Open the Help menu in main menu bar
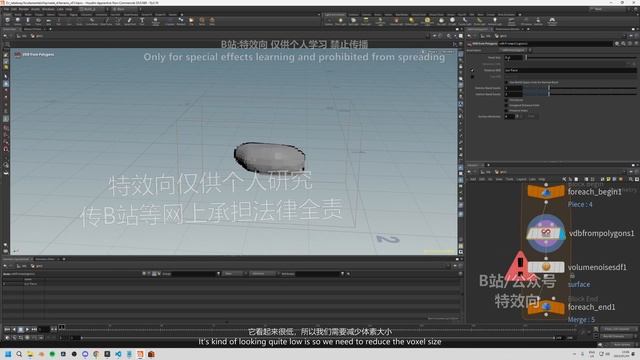The height and width of the screenshot is (360, 640). click(69, 9)
